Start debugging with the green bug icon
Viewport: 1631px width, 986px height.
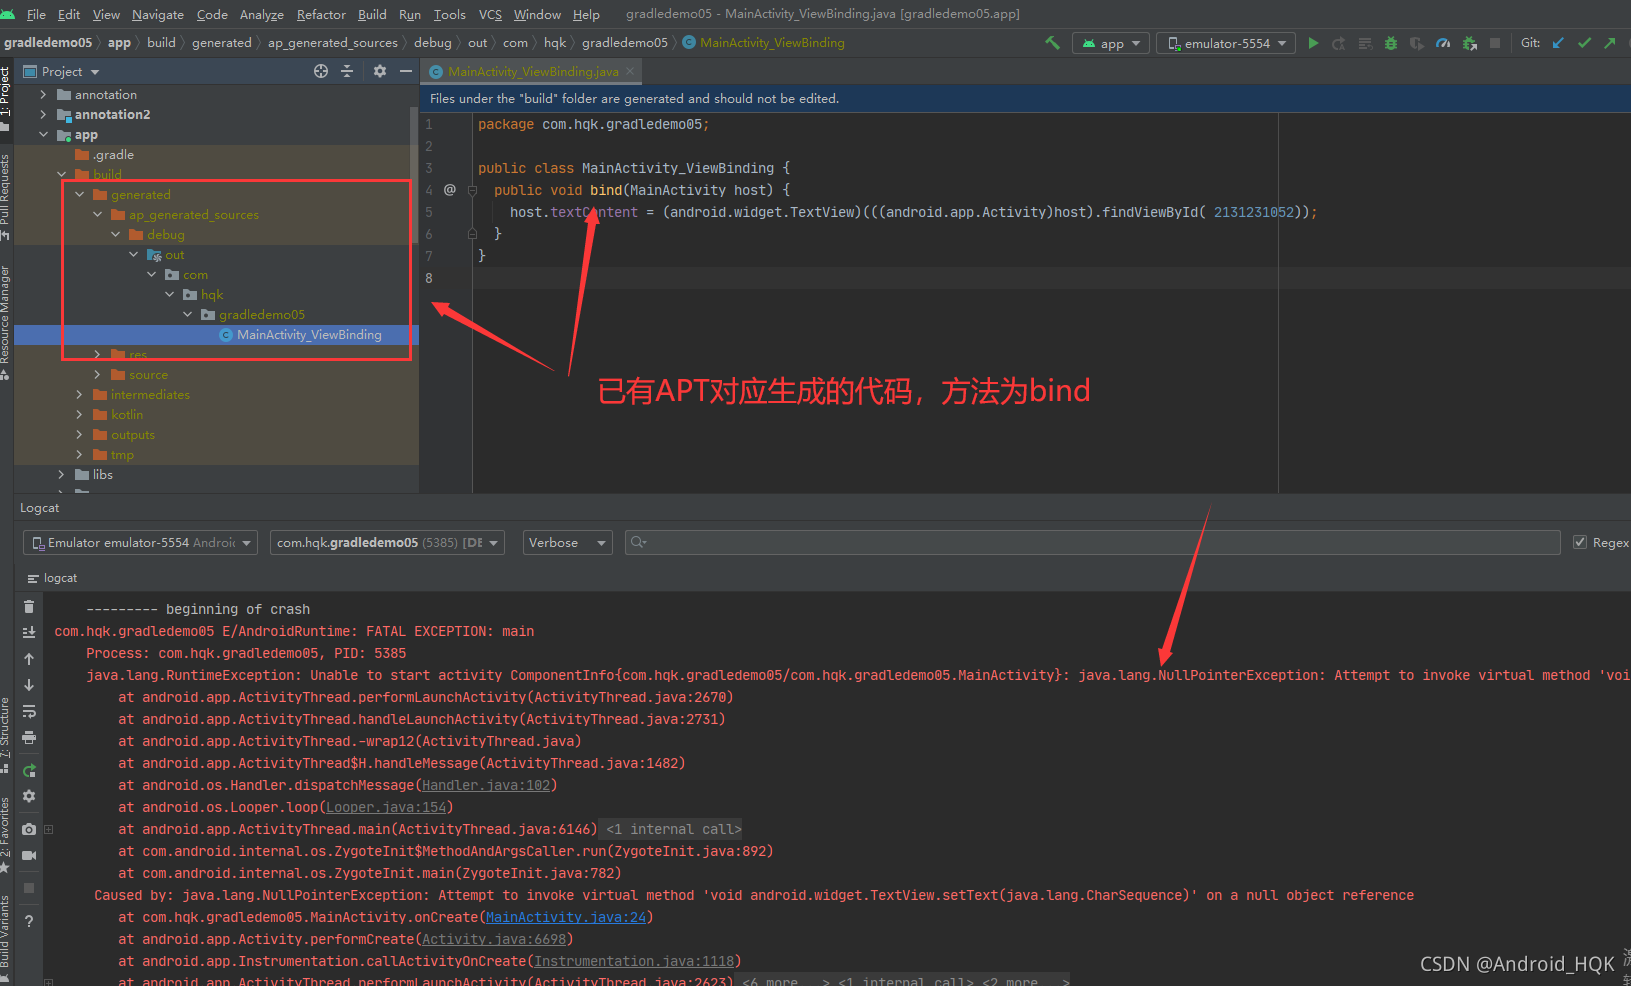[x=1391, y=43]
